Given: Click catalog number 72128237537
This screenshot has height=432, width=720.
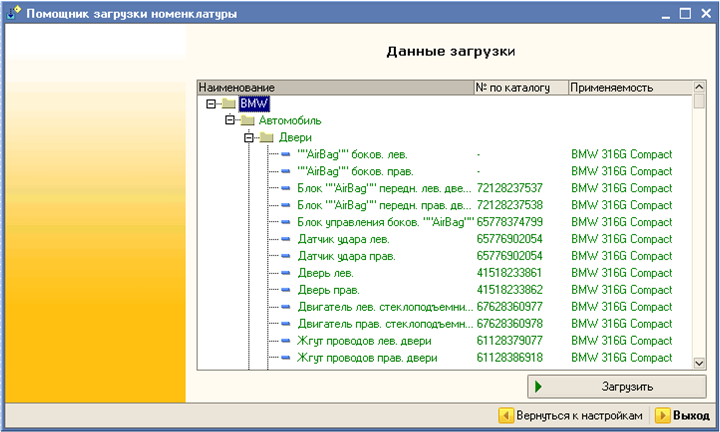Looking at the screenshot, I should (510, 188).
